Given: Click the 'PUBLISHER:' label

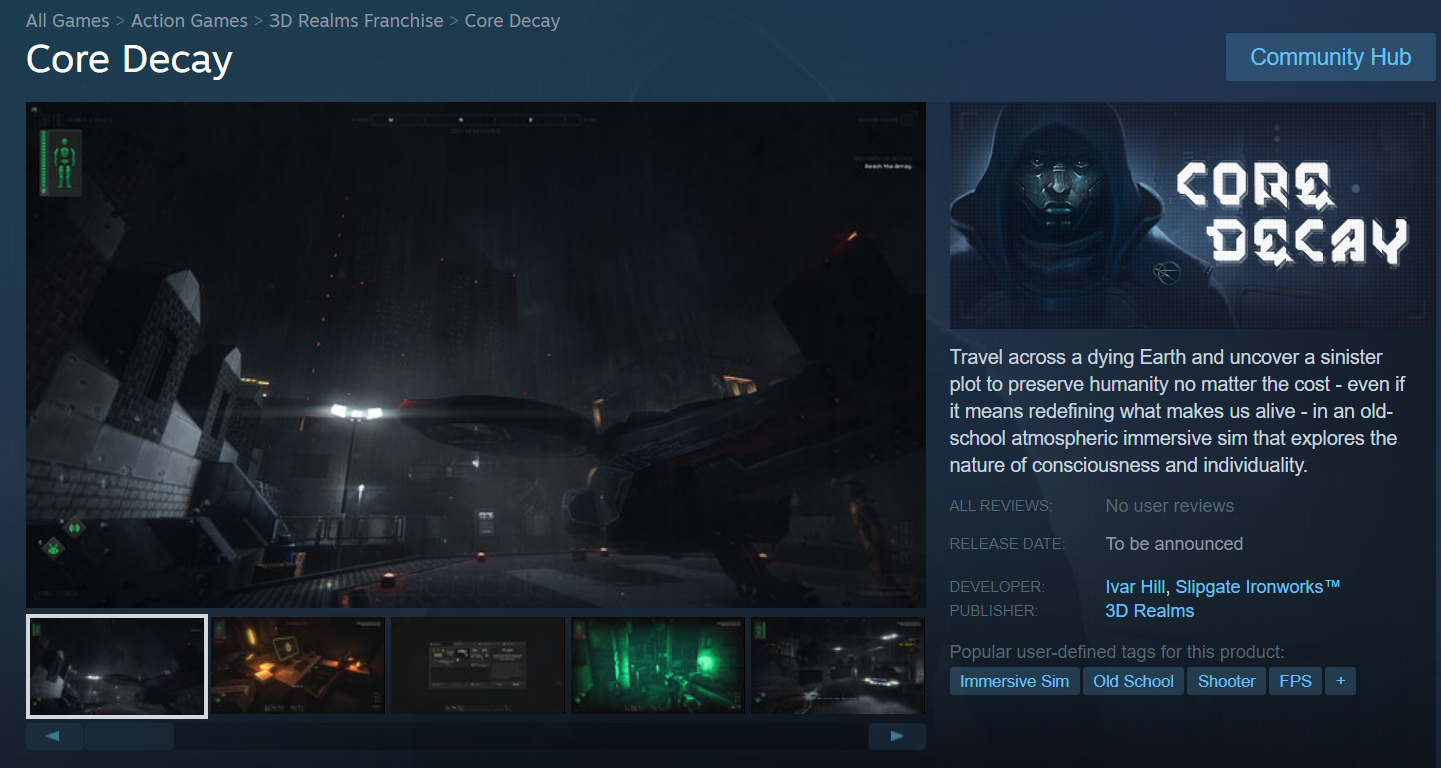Looking at the screenshot, I should point(994,611).
